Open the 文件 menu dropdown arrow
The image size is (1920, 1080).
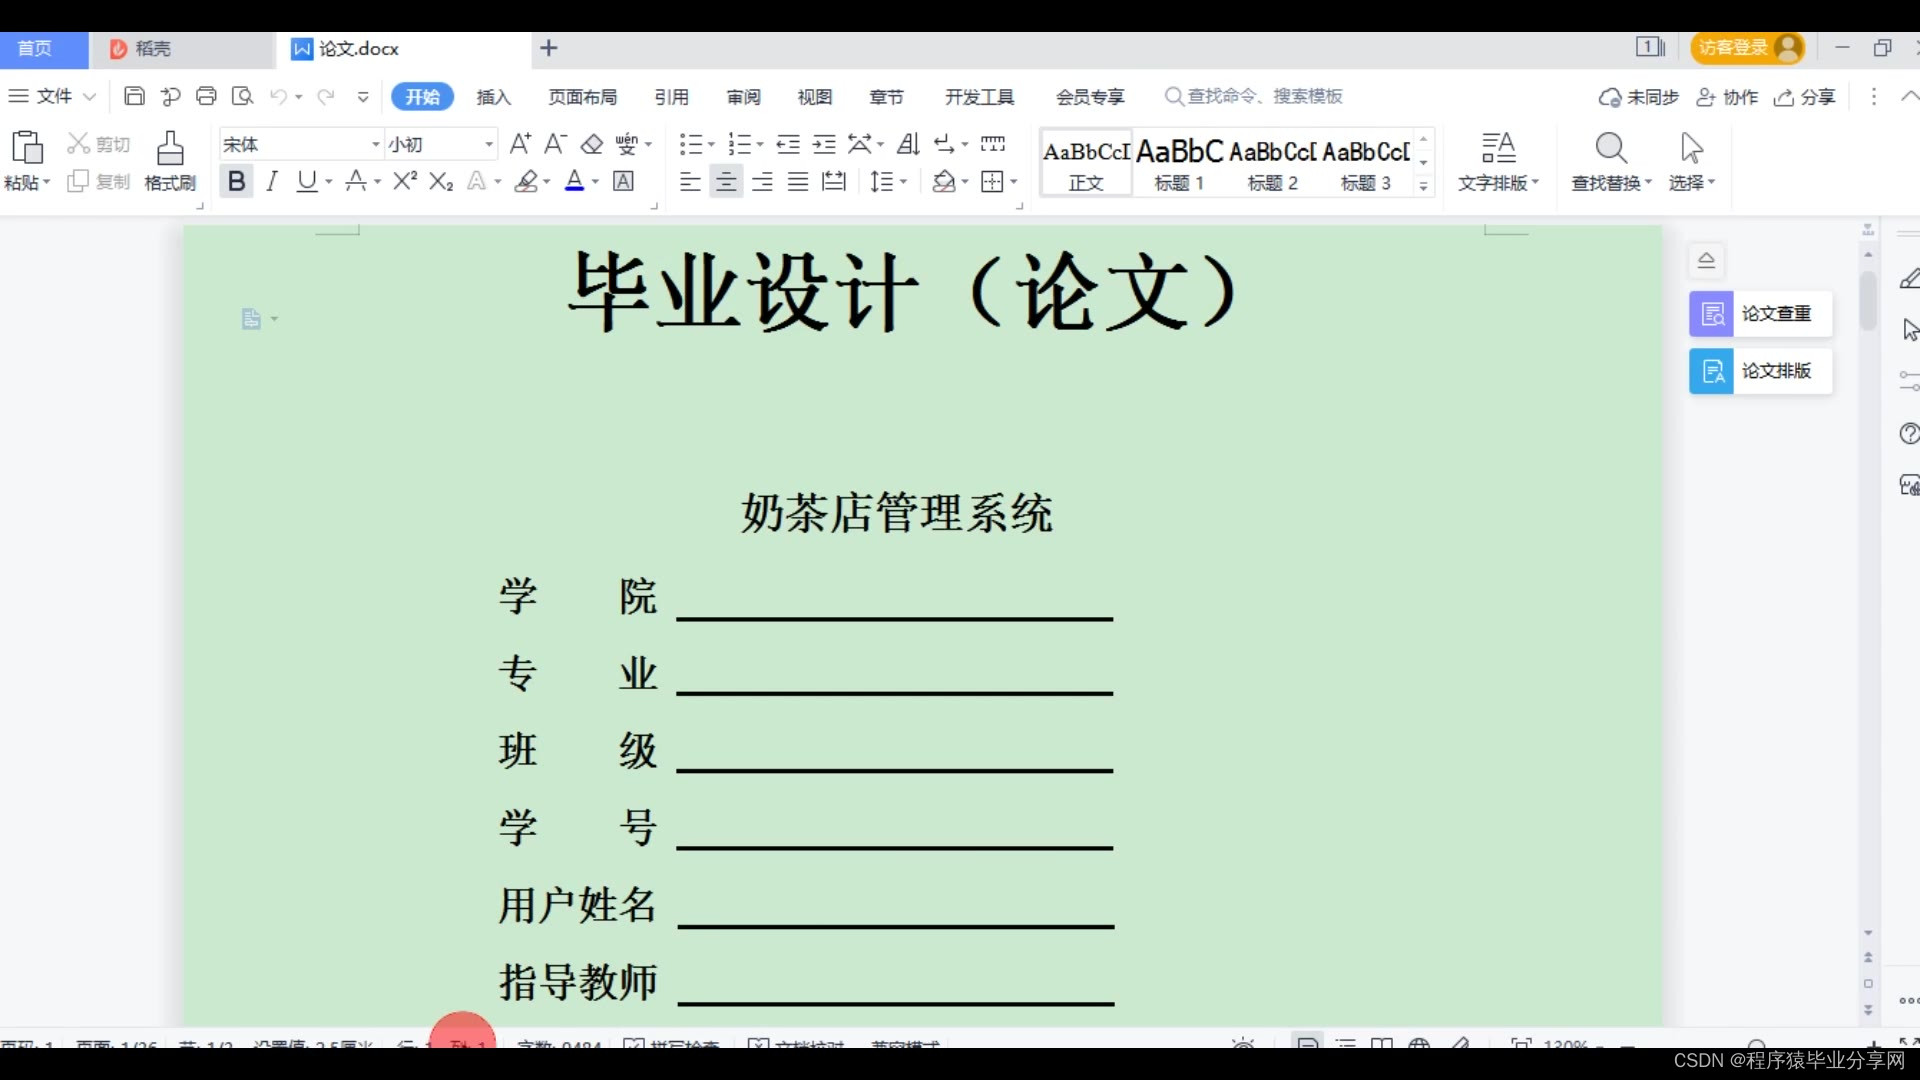[x=89, y=96]
